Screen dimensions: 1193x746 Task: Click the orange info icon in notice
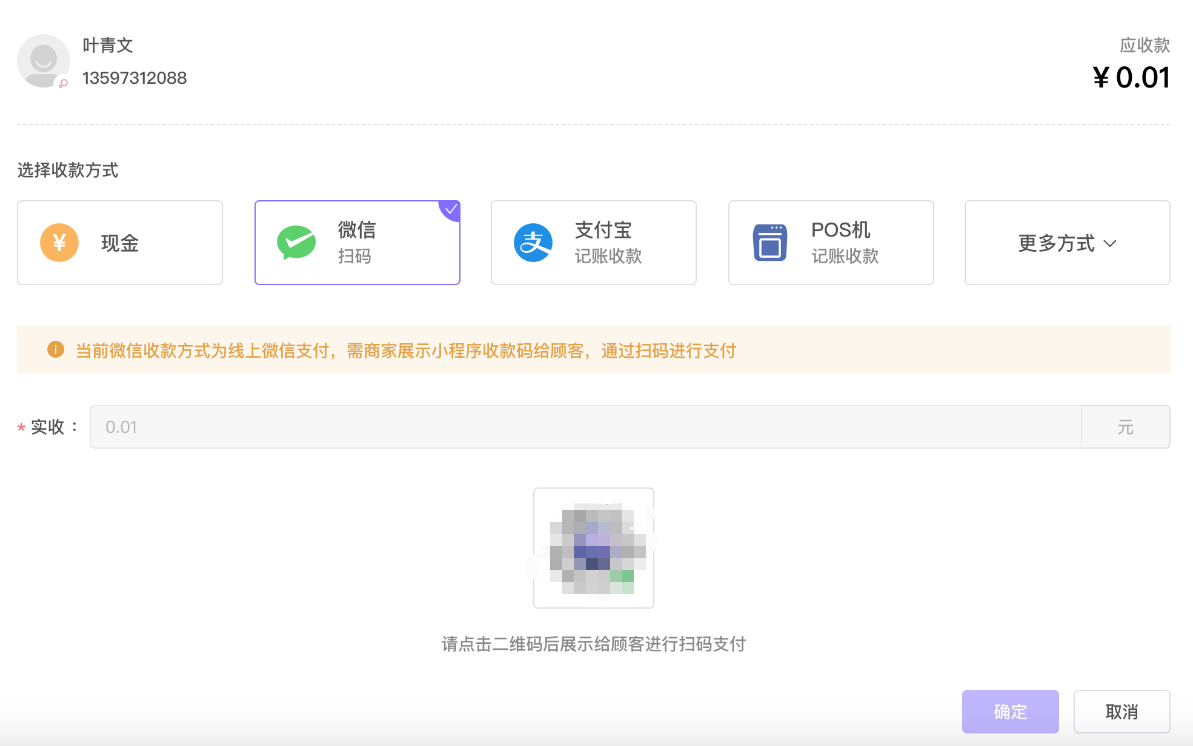[x=56, y=349]
